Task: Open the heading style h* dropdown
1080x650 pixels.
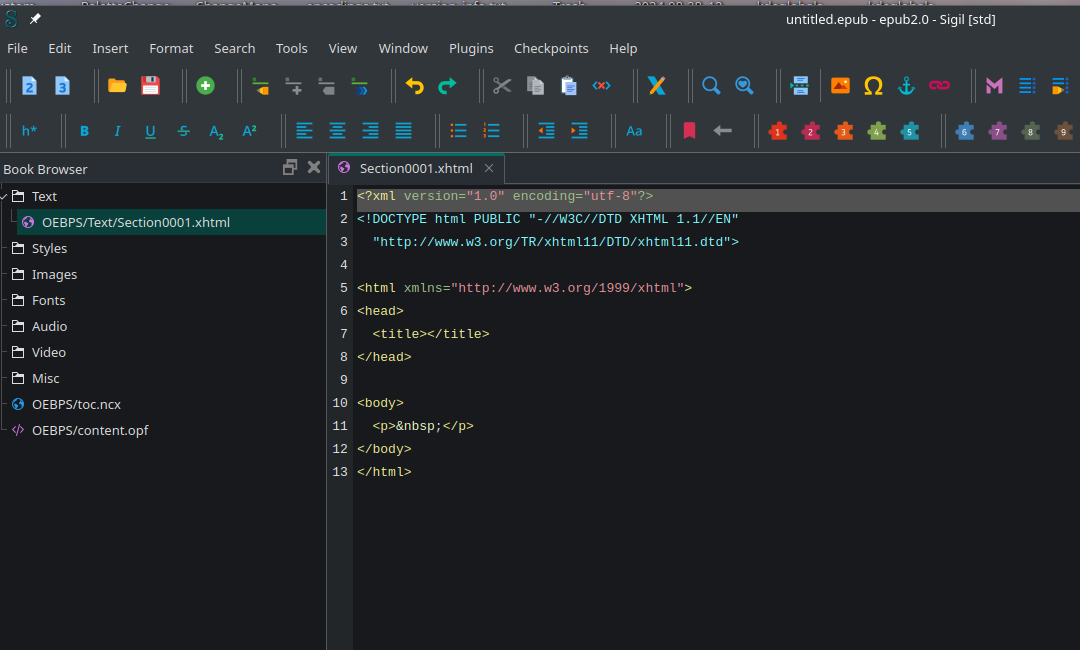Action: point(30,131)
